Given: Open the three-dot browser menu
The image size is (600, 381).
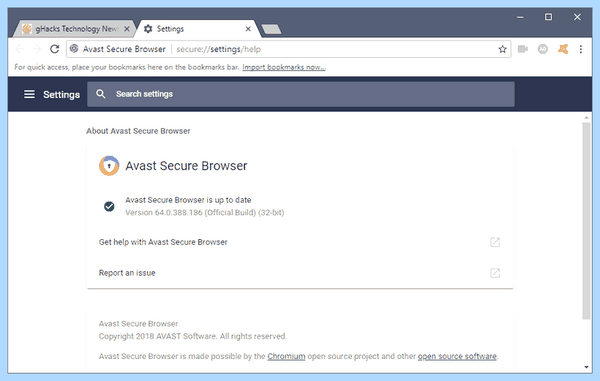Looking at the screenshot, I should pos(581,49).
